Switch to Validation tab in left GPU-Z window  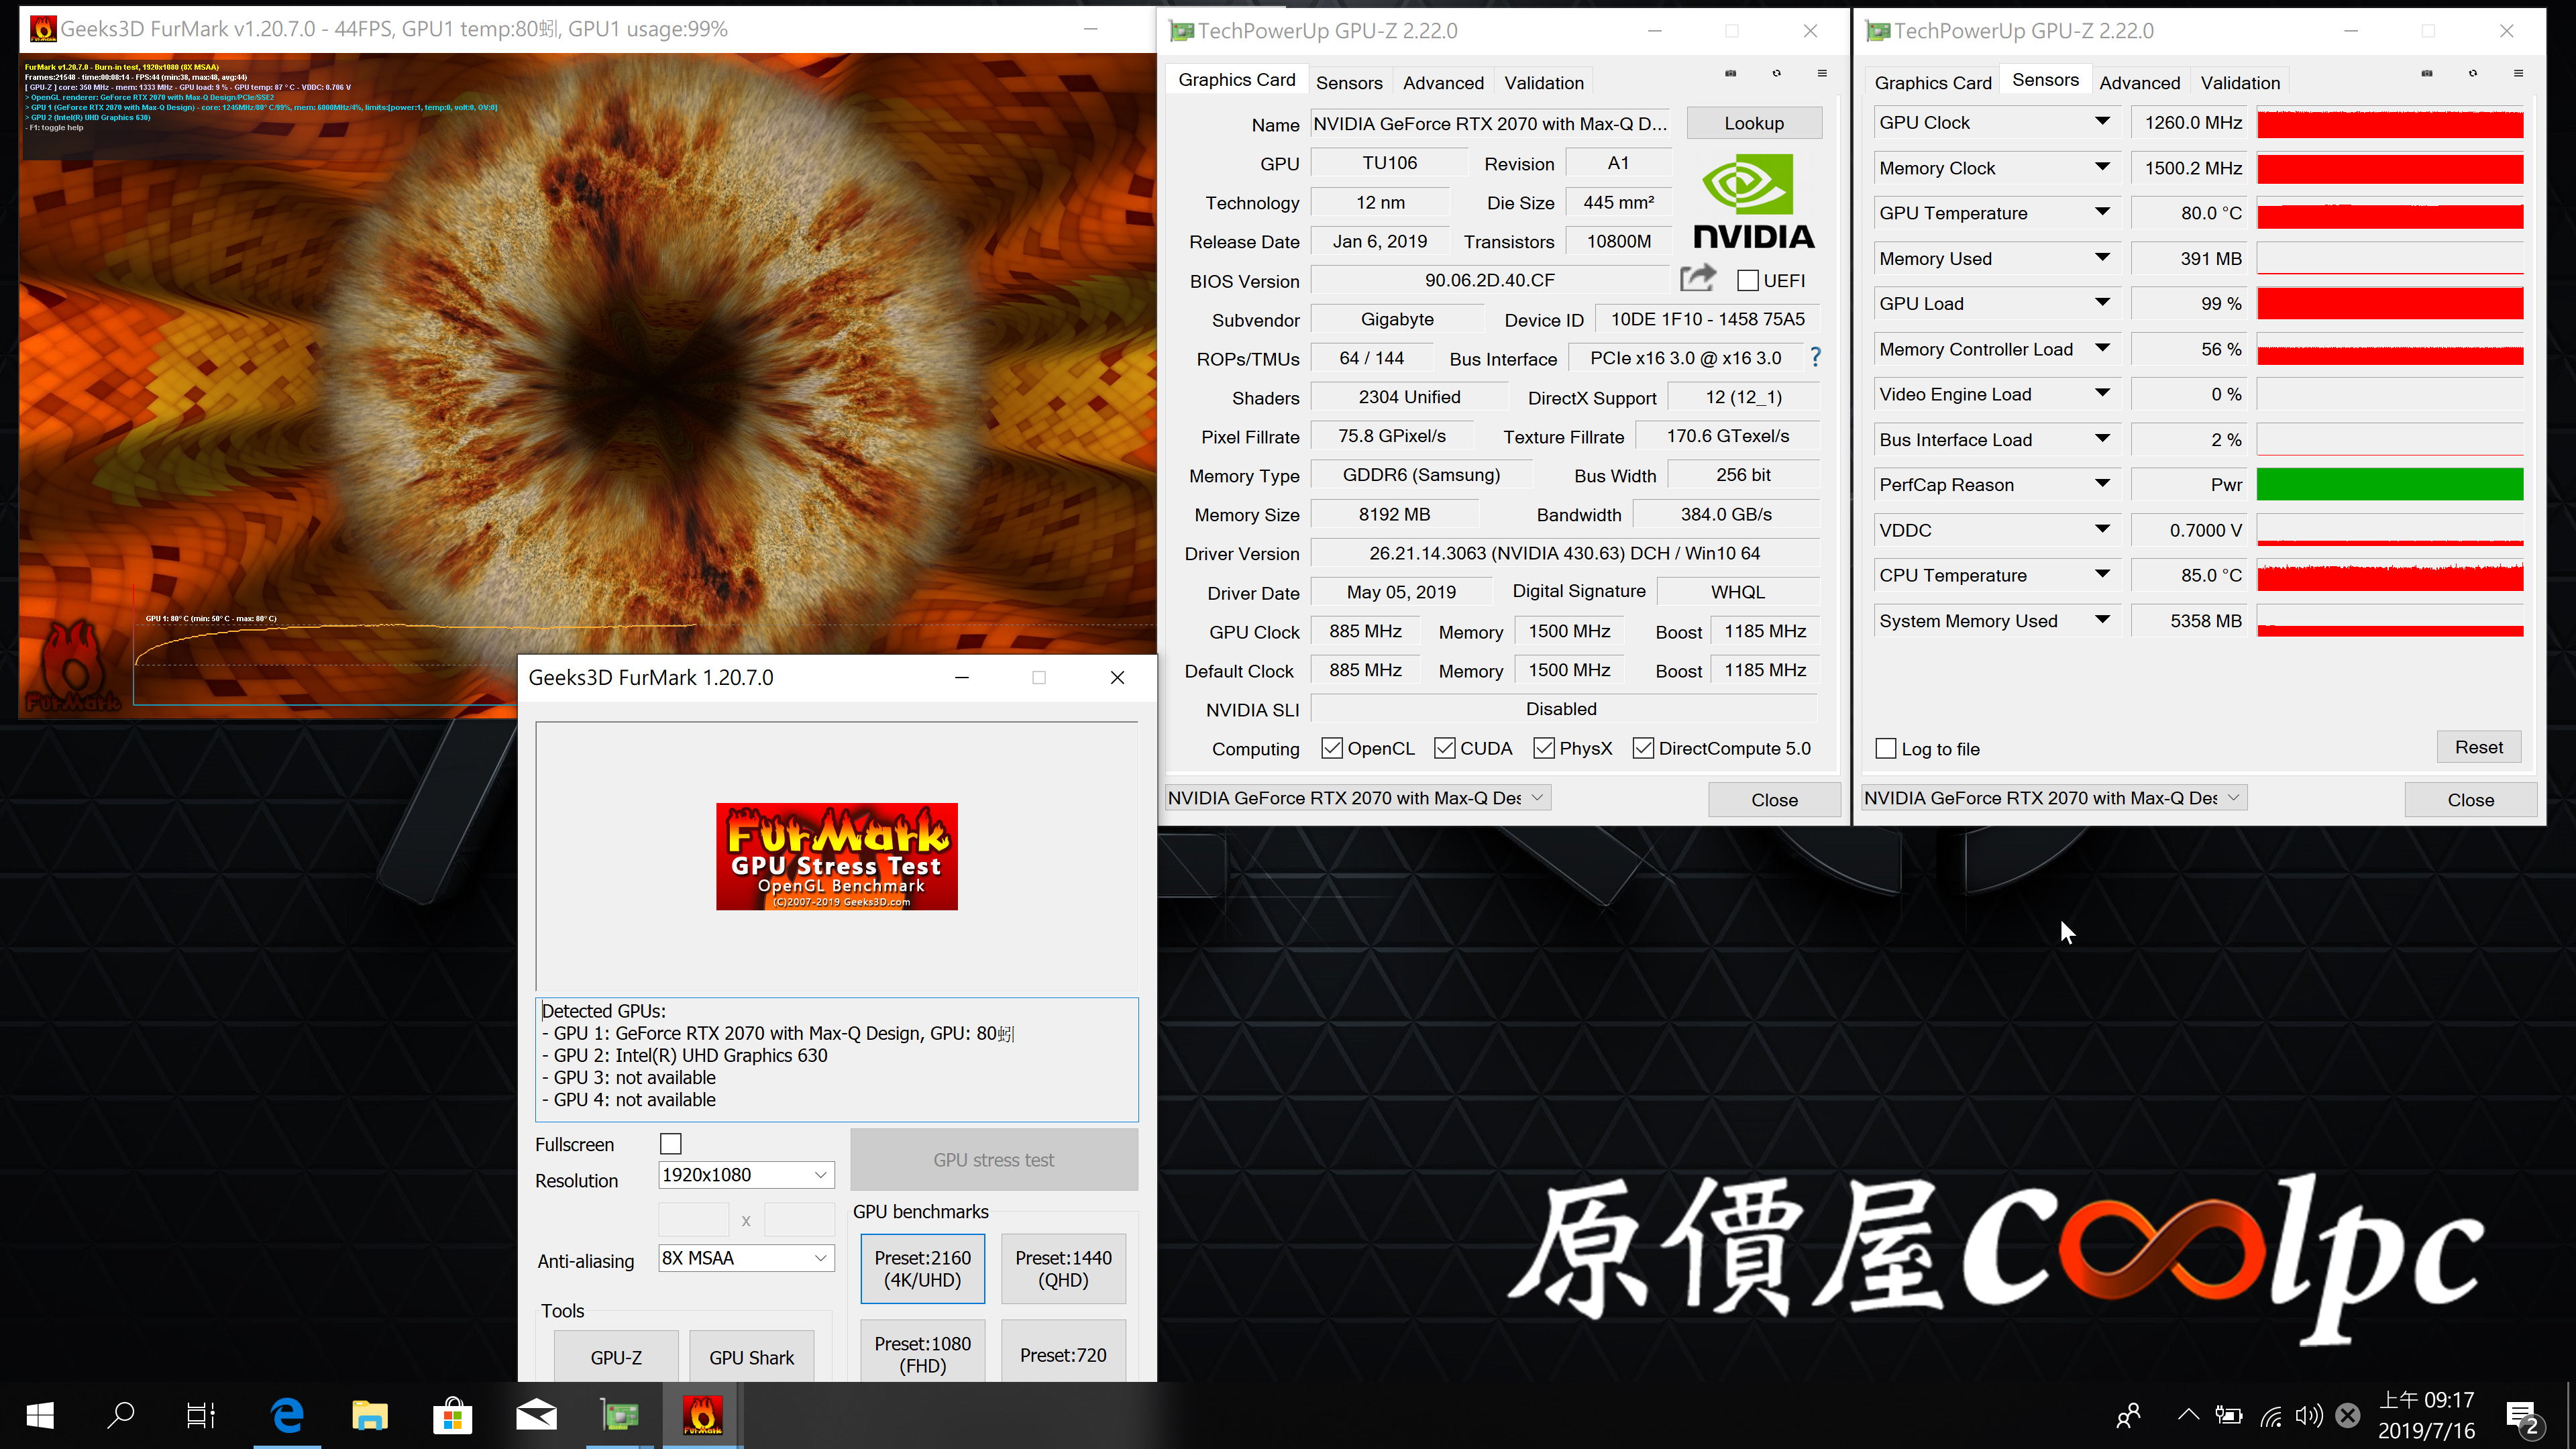[1544, 82]
